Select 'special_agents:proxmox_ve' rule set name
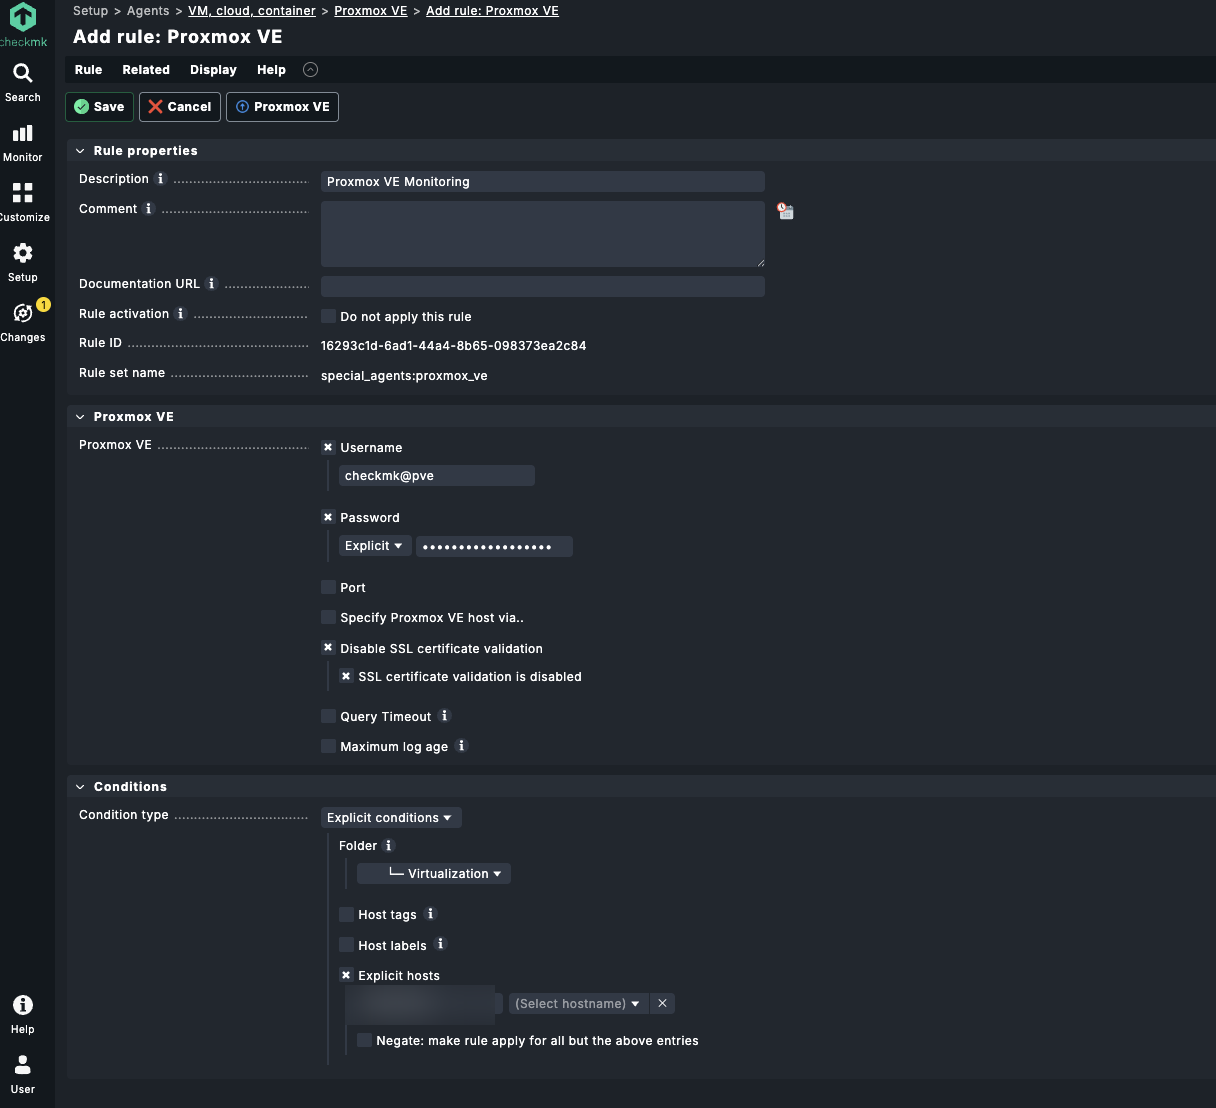 (x=404, y=376)
